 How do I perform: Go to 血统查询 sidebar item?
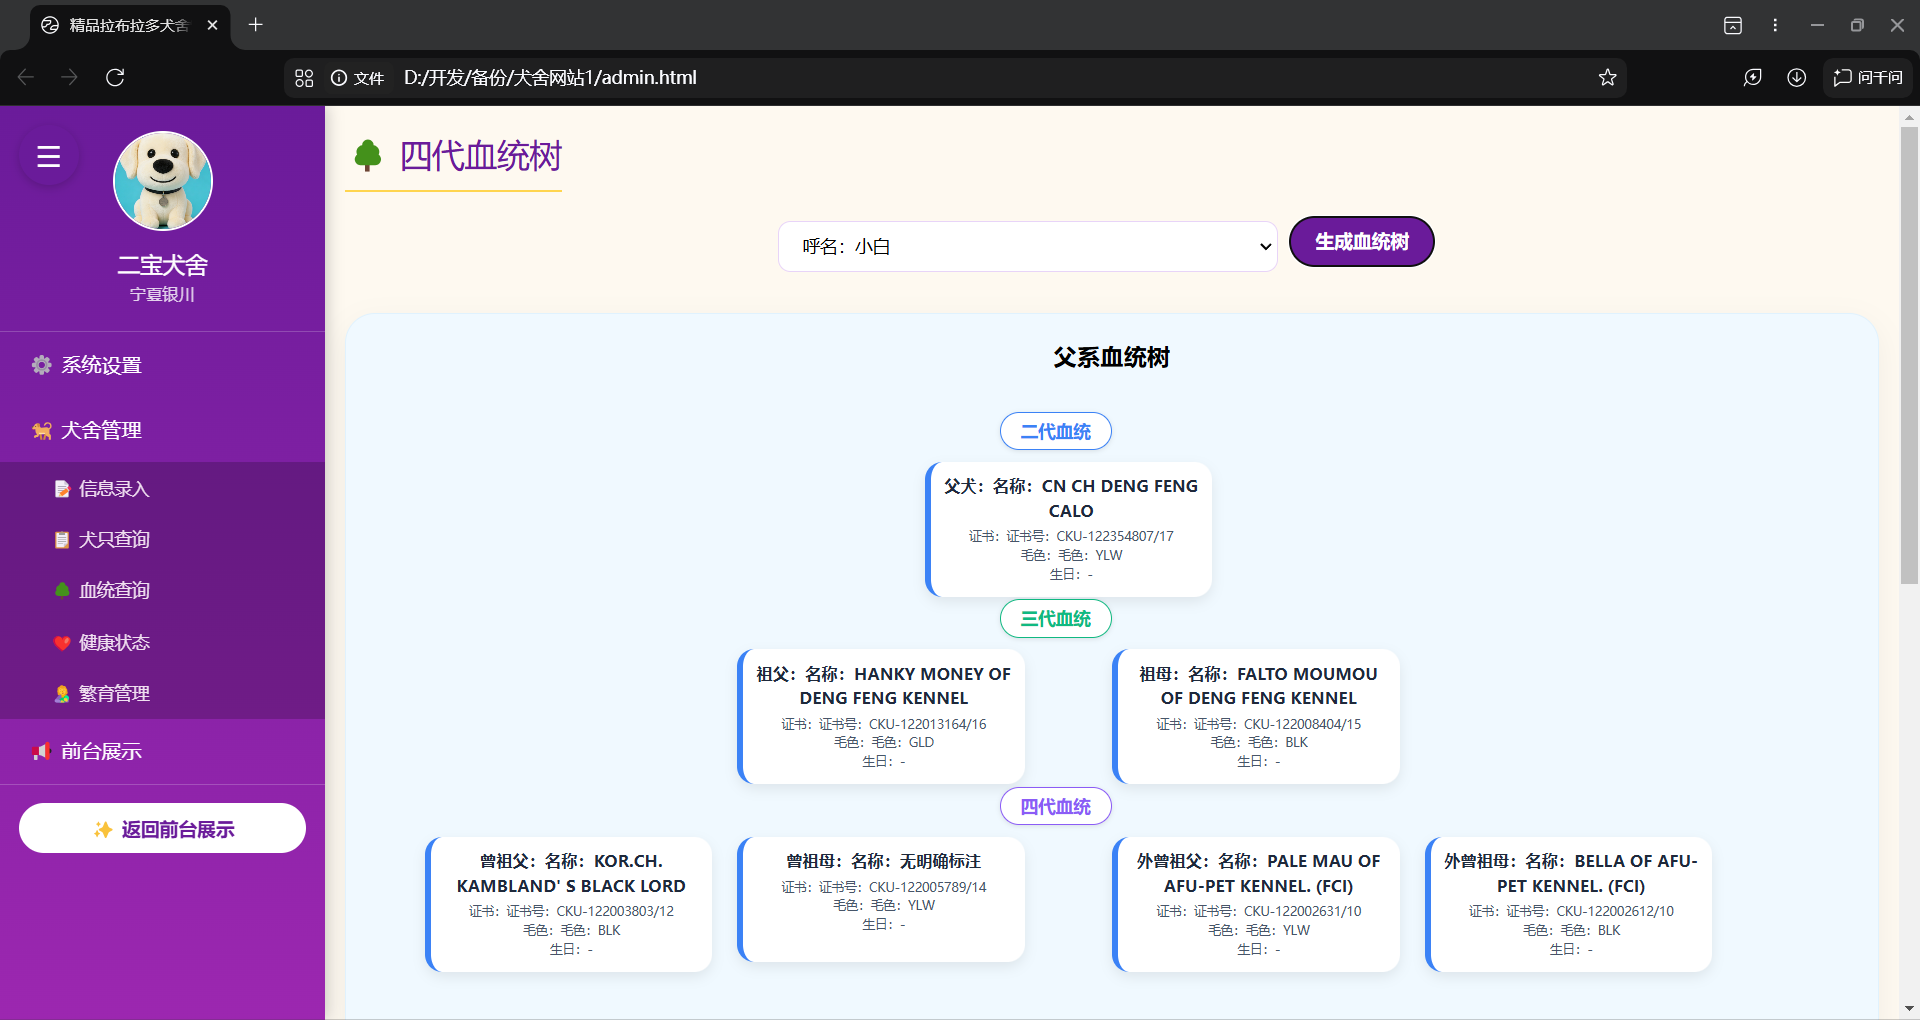113,590
